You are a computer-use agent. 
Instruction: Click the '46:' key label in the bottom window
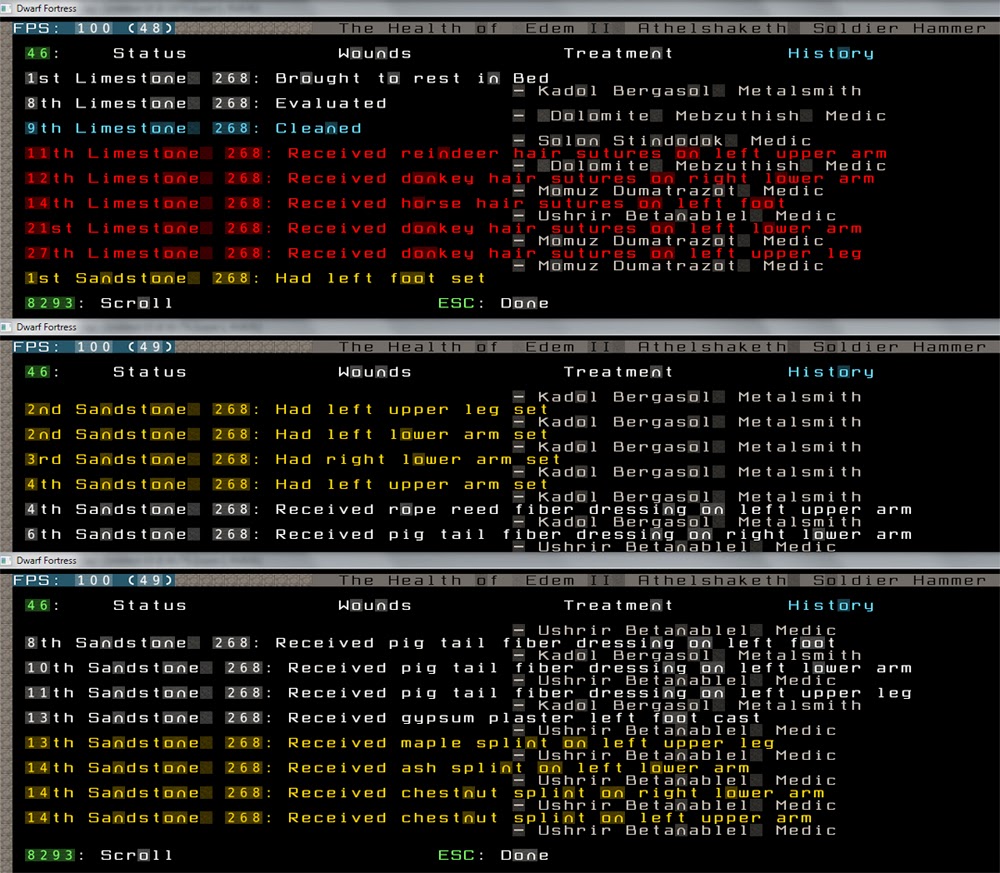pyautogui.click(x=43, y=606)
